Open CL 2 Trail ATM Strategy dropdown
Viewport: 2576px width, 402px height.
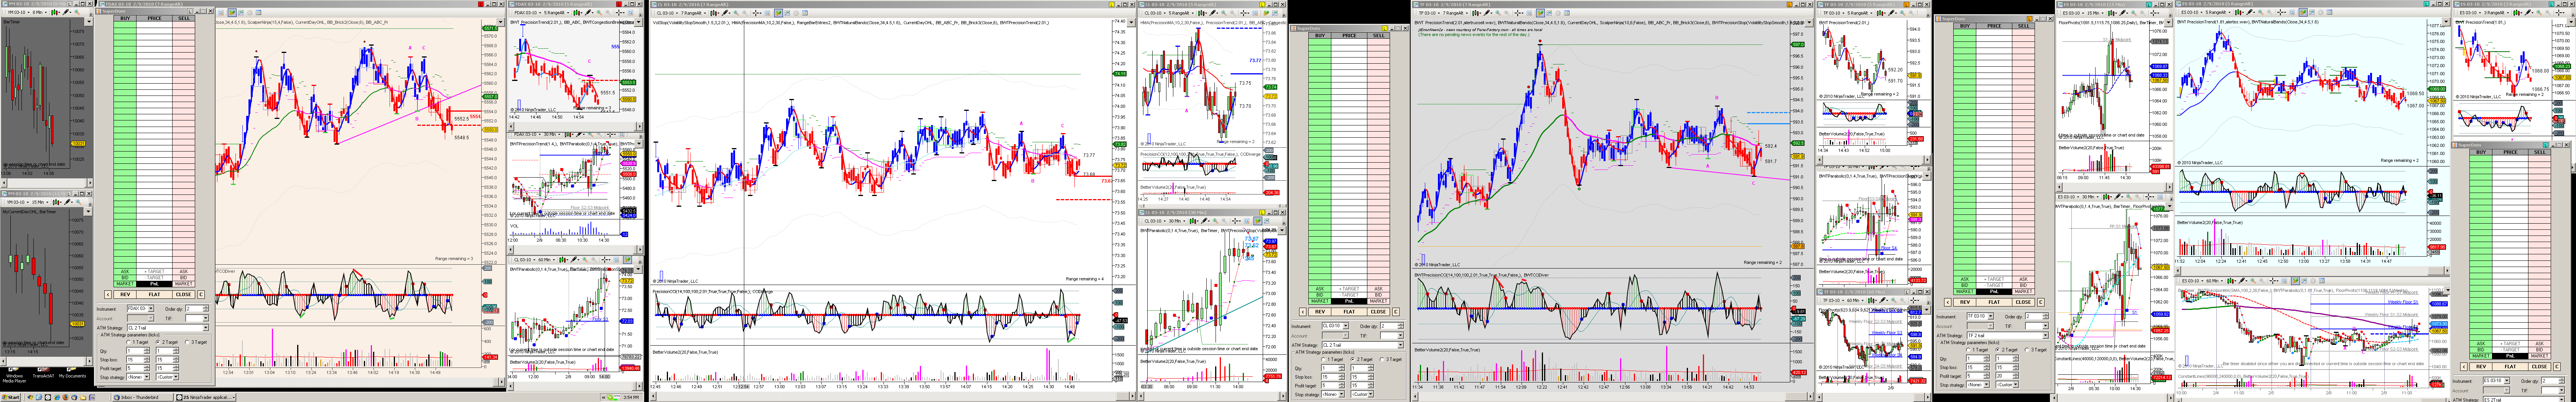[1363, 345]
